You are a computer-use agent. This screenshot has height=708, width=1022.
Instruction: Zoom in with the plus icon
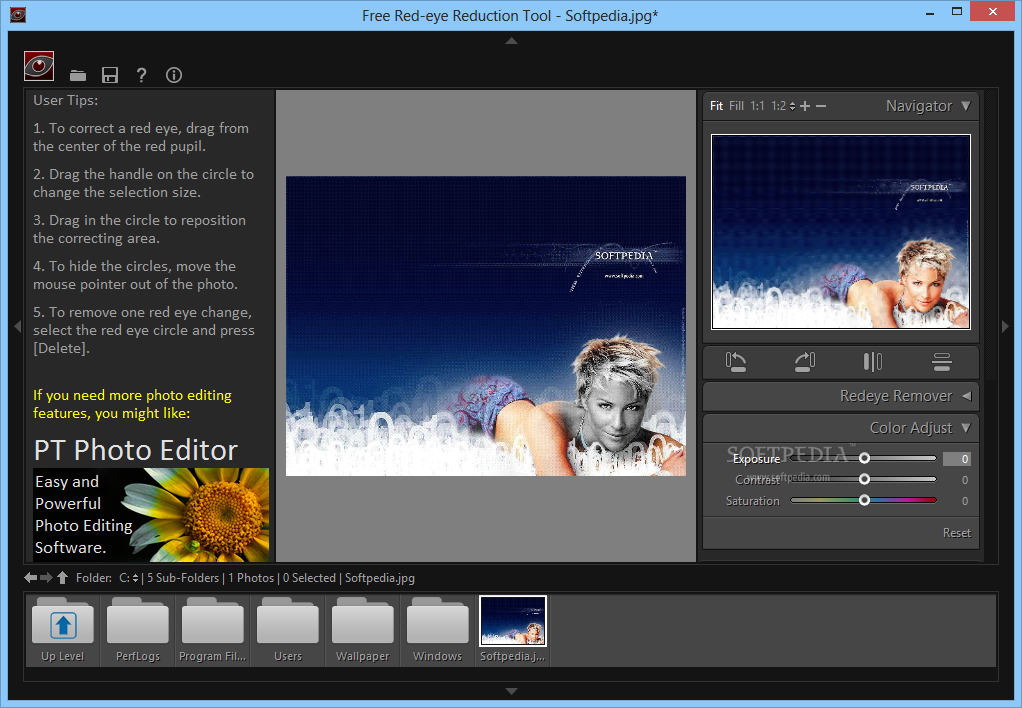click(805, 106)
